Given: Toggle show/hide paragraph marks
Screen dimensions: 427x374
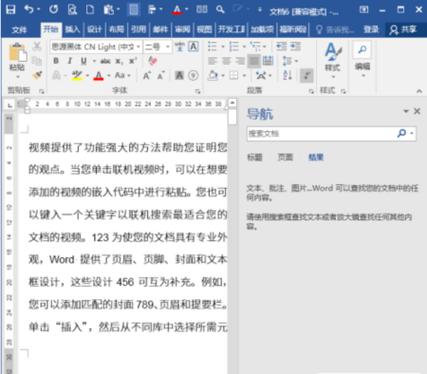Looking at the screenshot, I should 306,75.
